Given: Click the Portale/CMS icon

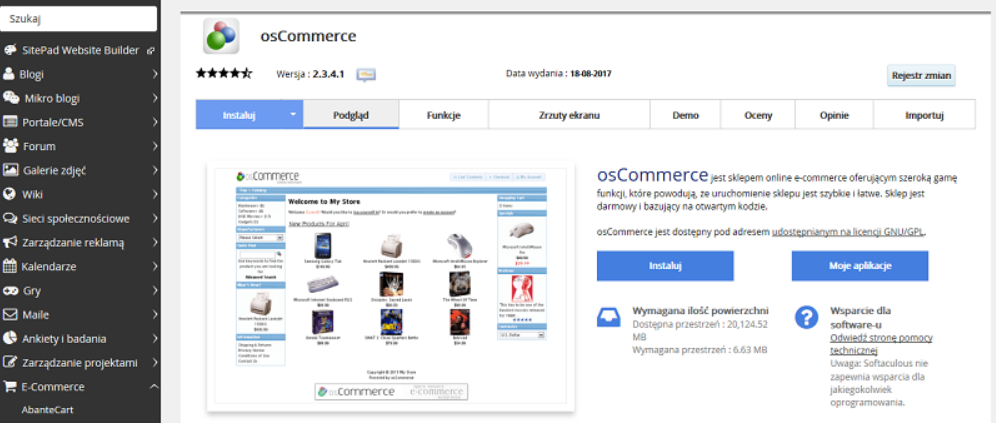Looking at the screenshot, I should click(10, 122).
